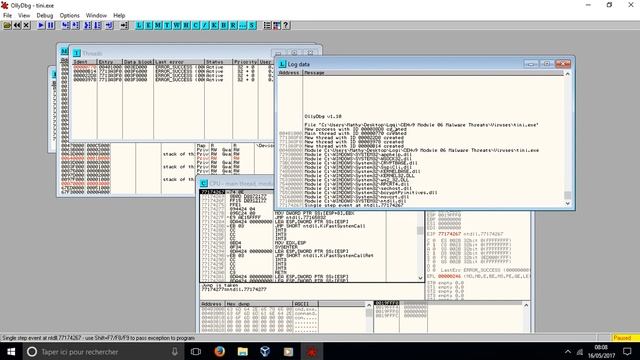Show Executable modules with the E button

[x=149, y=25]
